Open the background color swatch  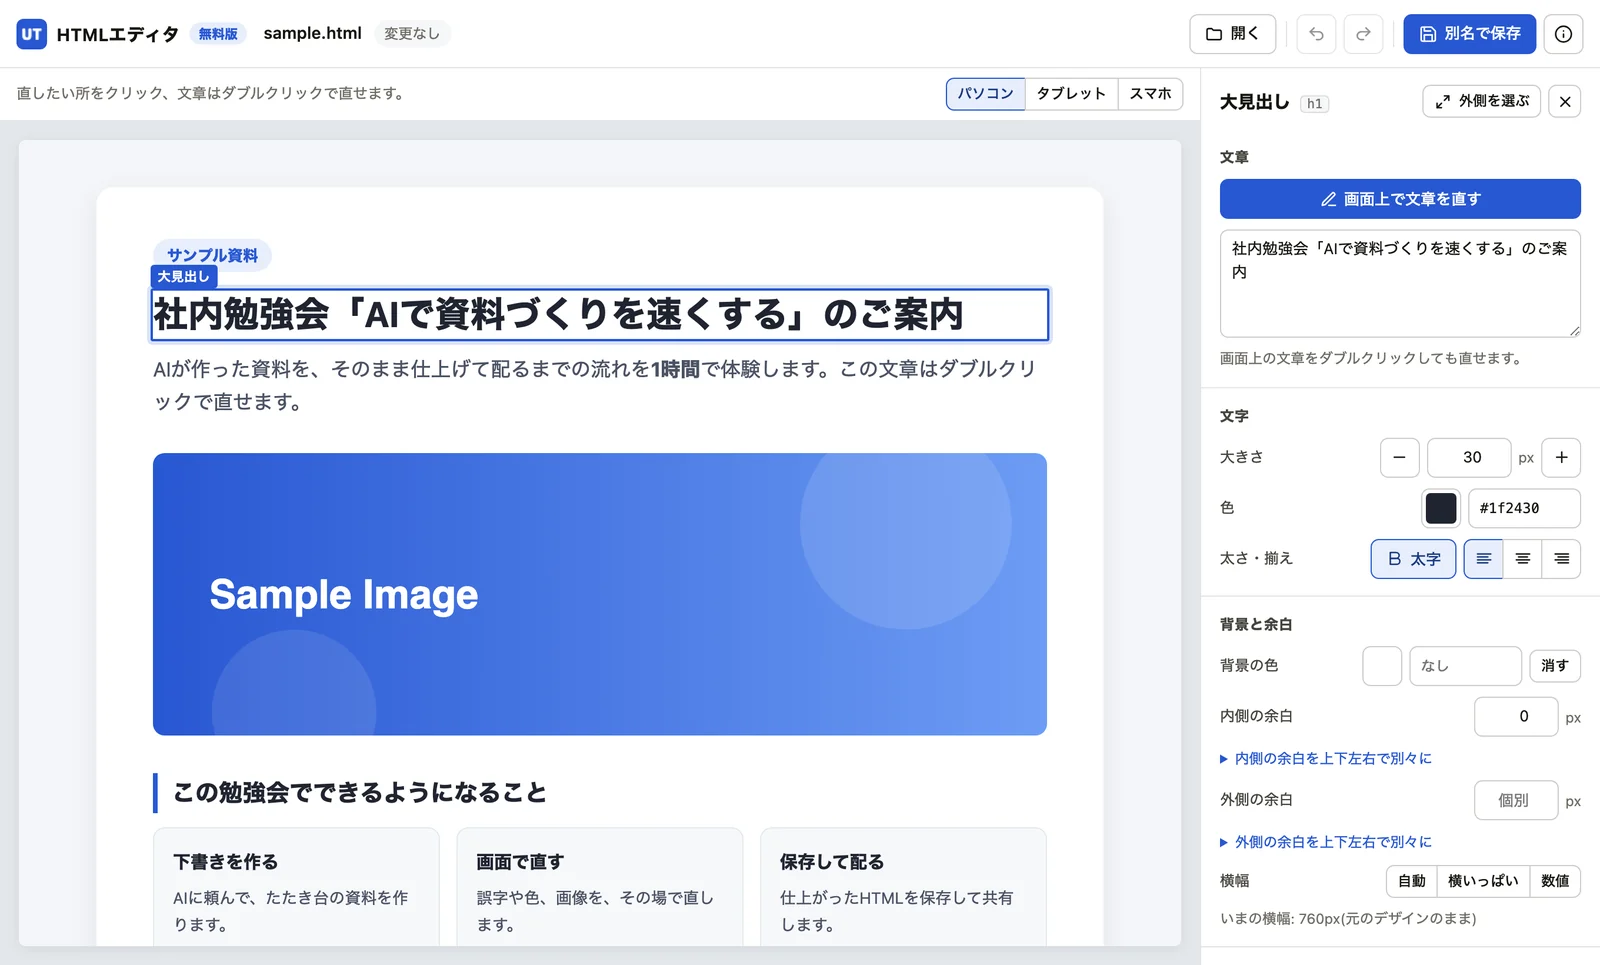click(1382, 666)
